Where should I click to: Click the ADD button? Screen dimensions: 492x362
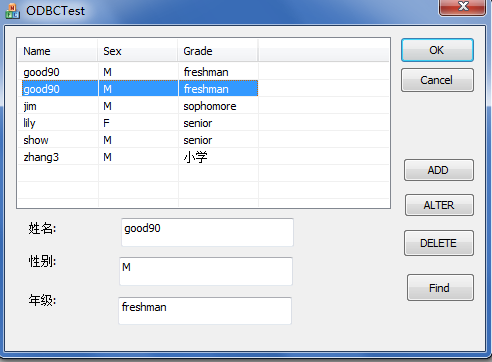click(439, 170)
